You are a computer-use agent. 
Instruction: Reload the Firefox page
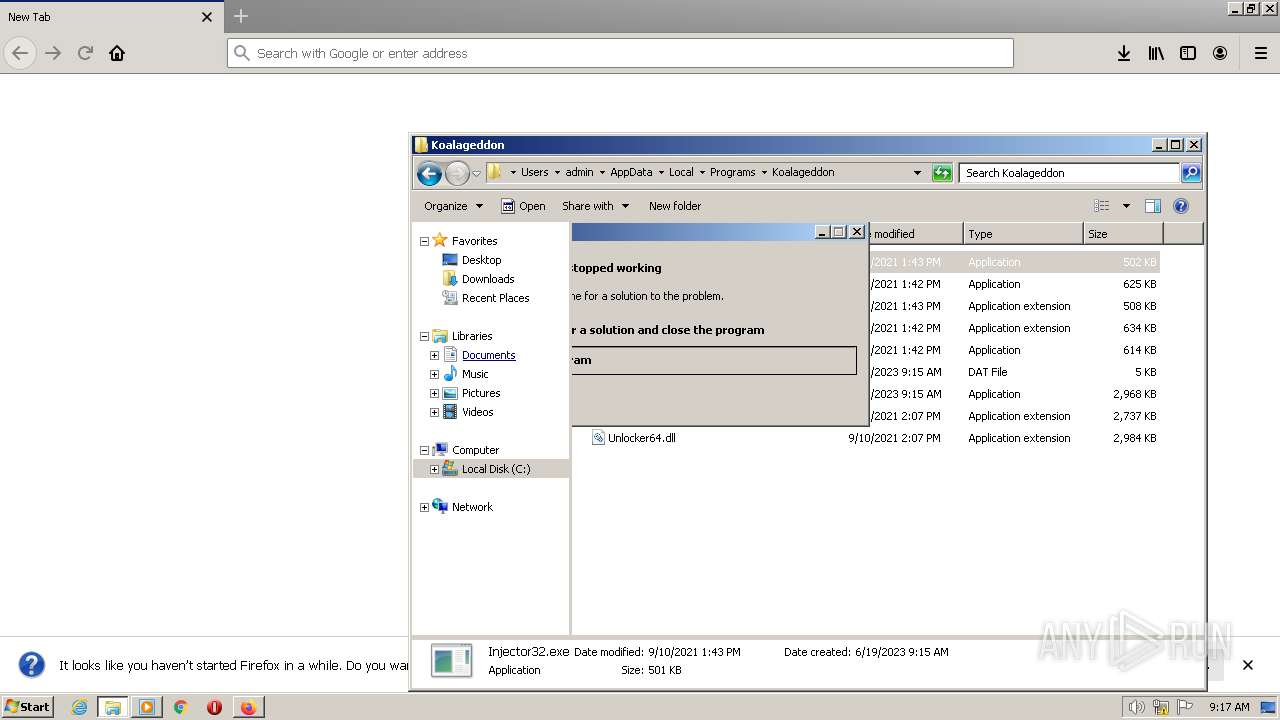click(85, 53)
